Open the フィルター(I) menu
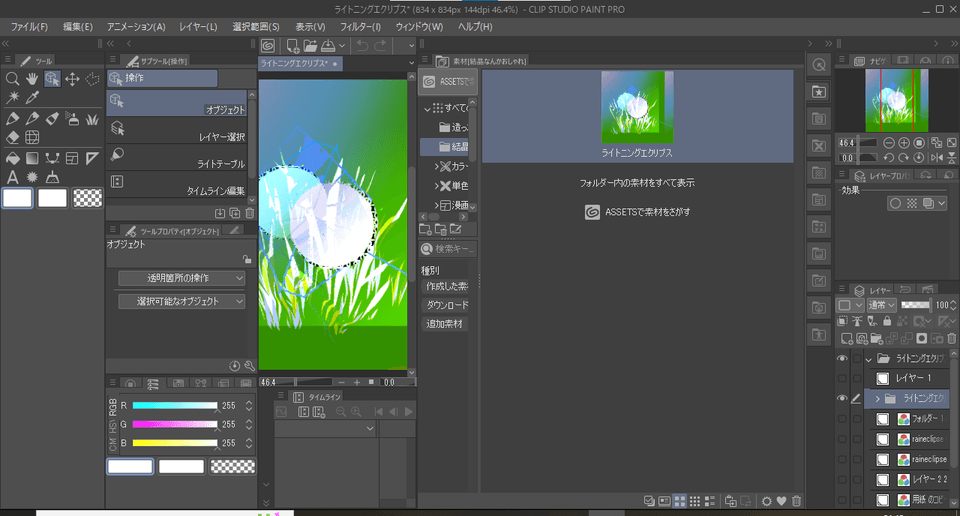This screenshot has height=516, width=960. [360, 27]
